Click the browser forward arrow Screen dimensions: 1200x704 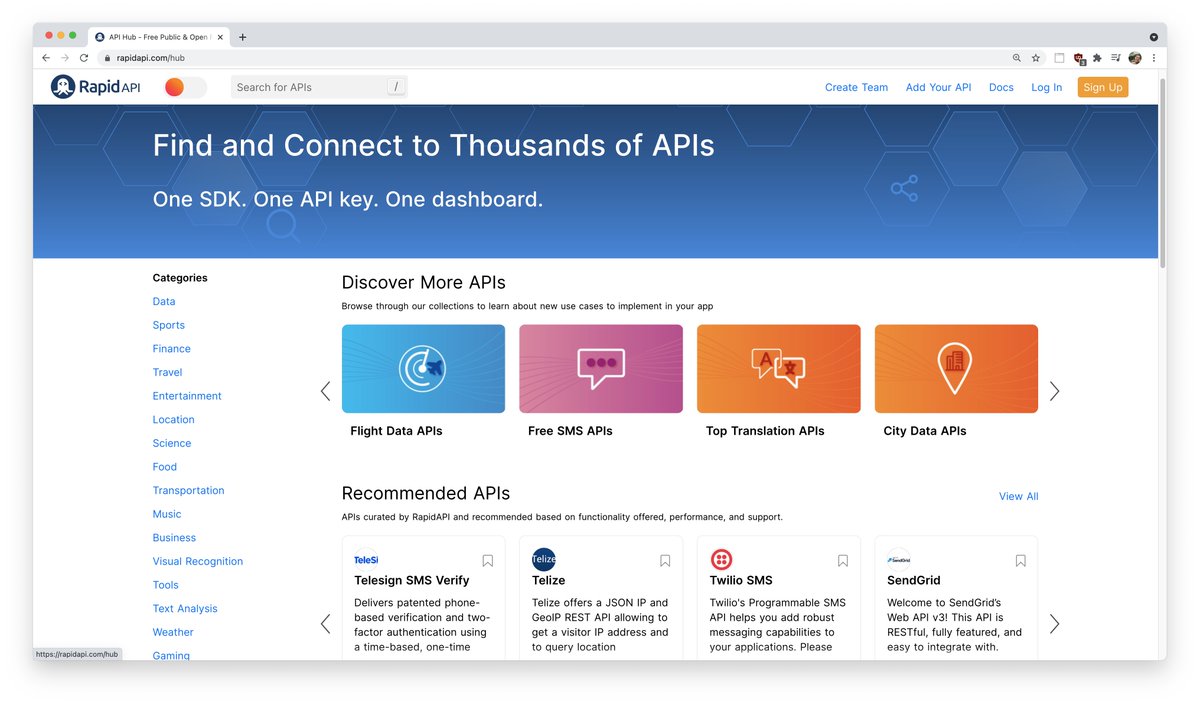(x=65, y=58)
